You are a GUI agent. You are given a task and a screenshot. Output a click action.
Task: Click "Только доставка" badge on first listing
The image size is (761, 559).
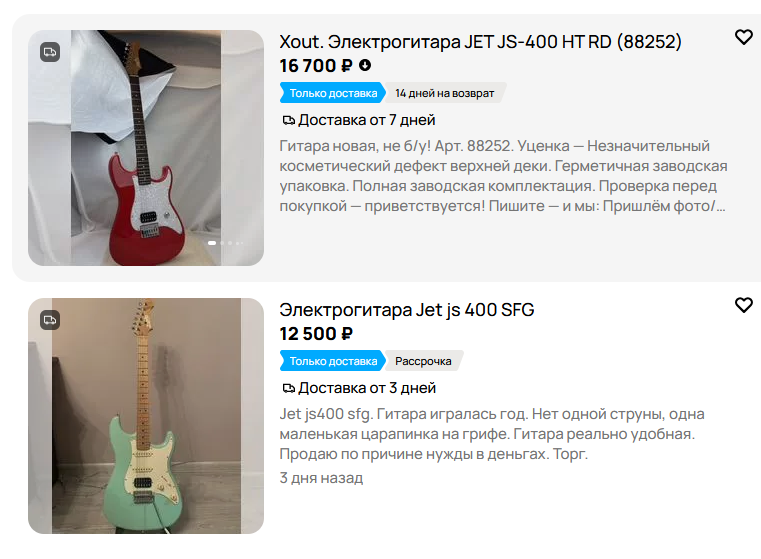coord(333,93)
